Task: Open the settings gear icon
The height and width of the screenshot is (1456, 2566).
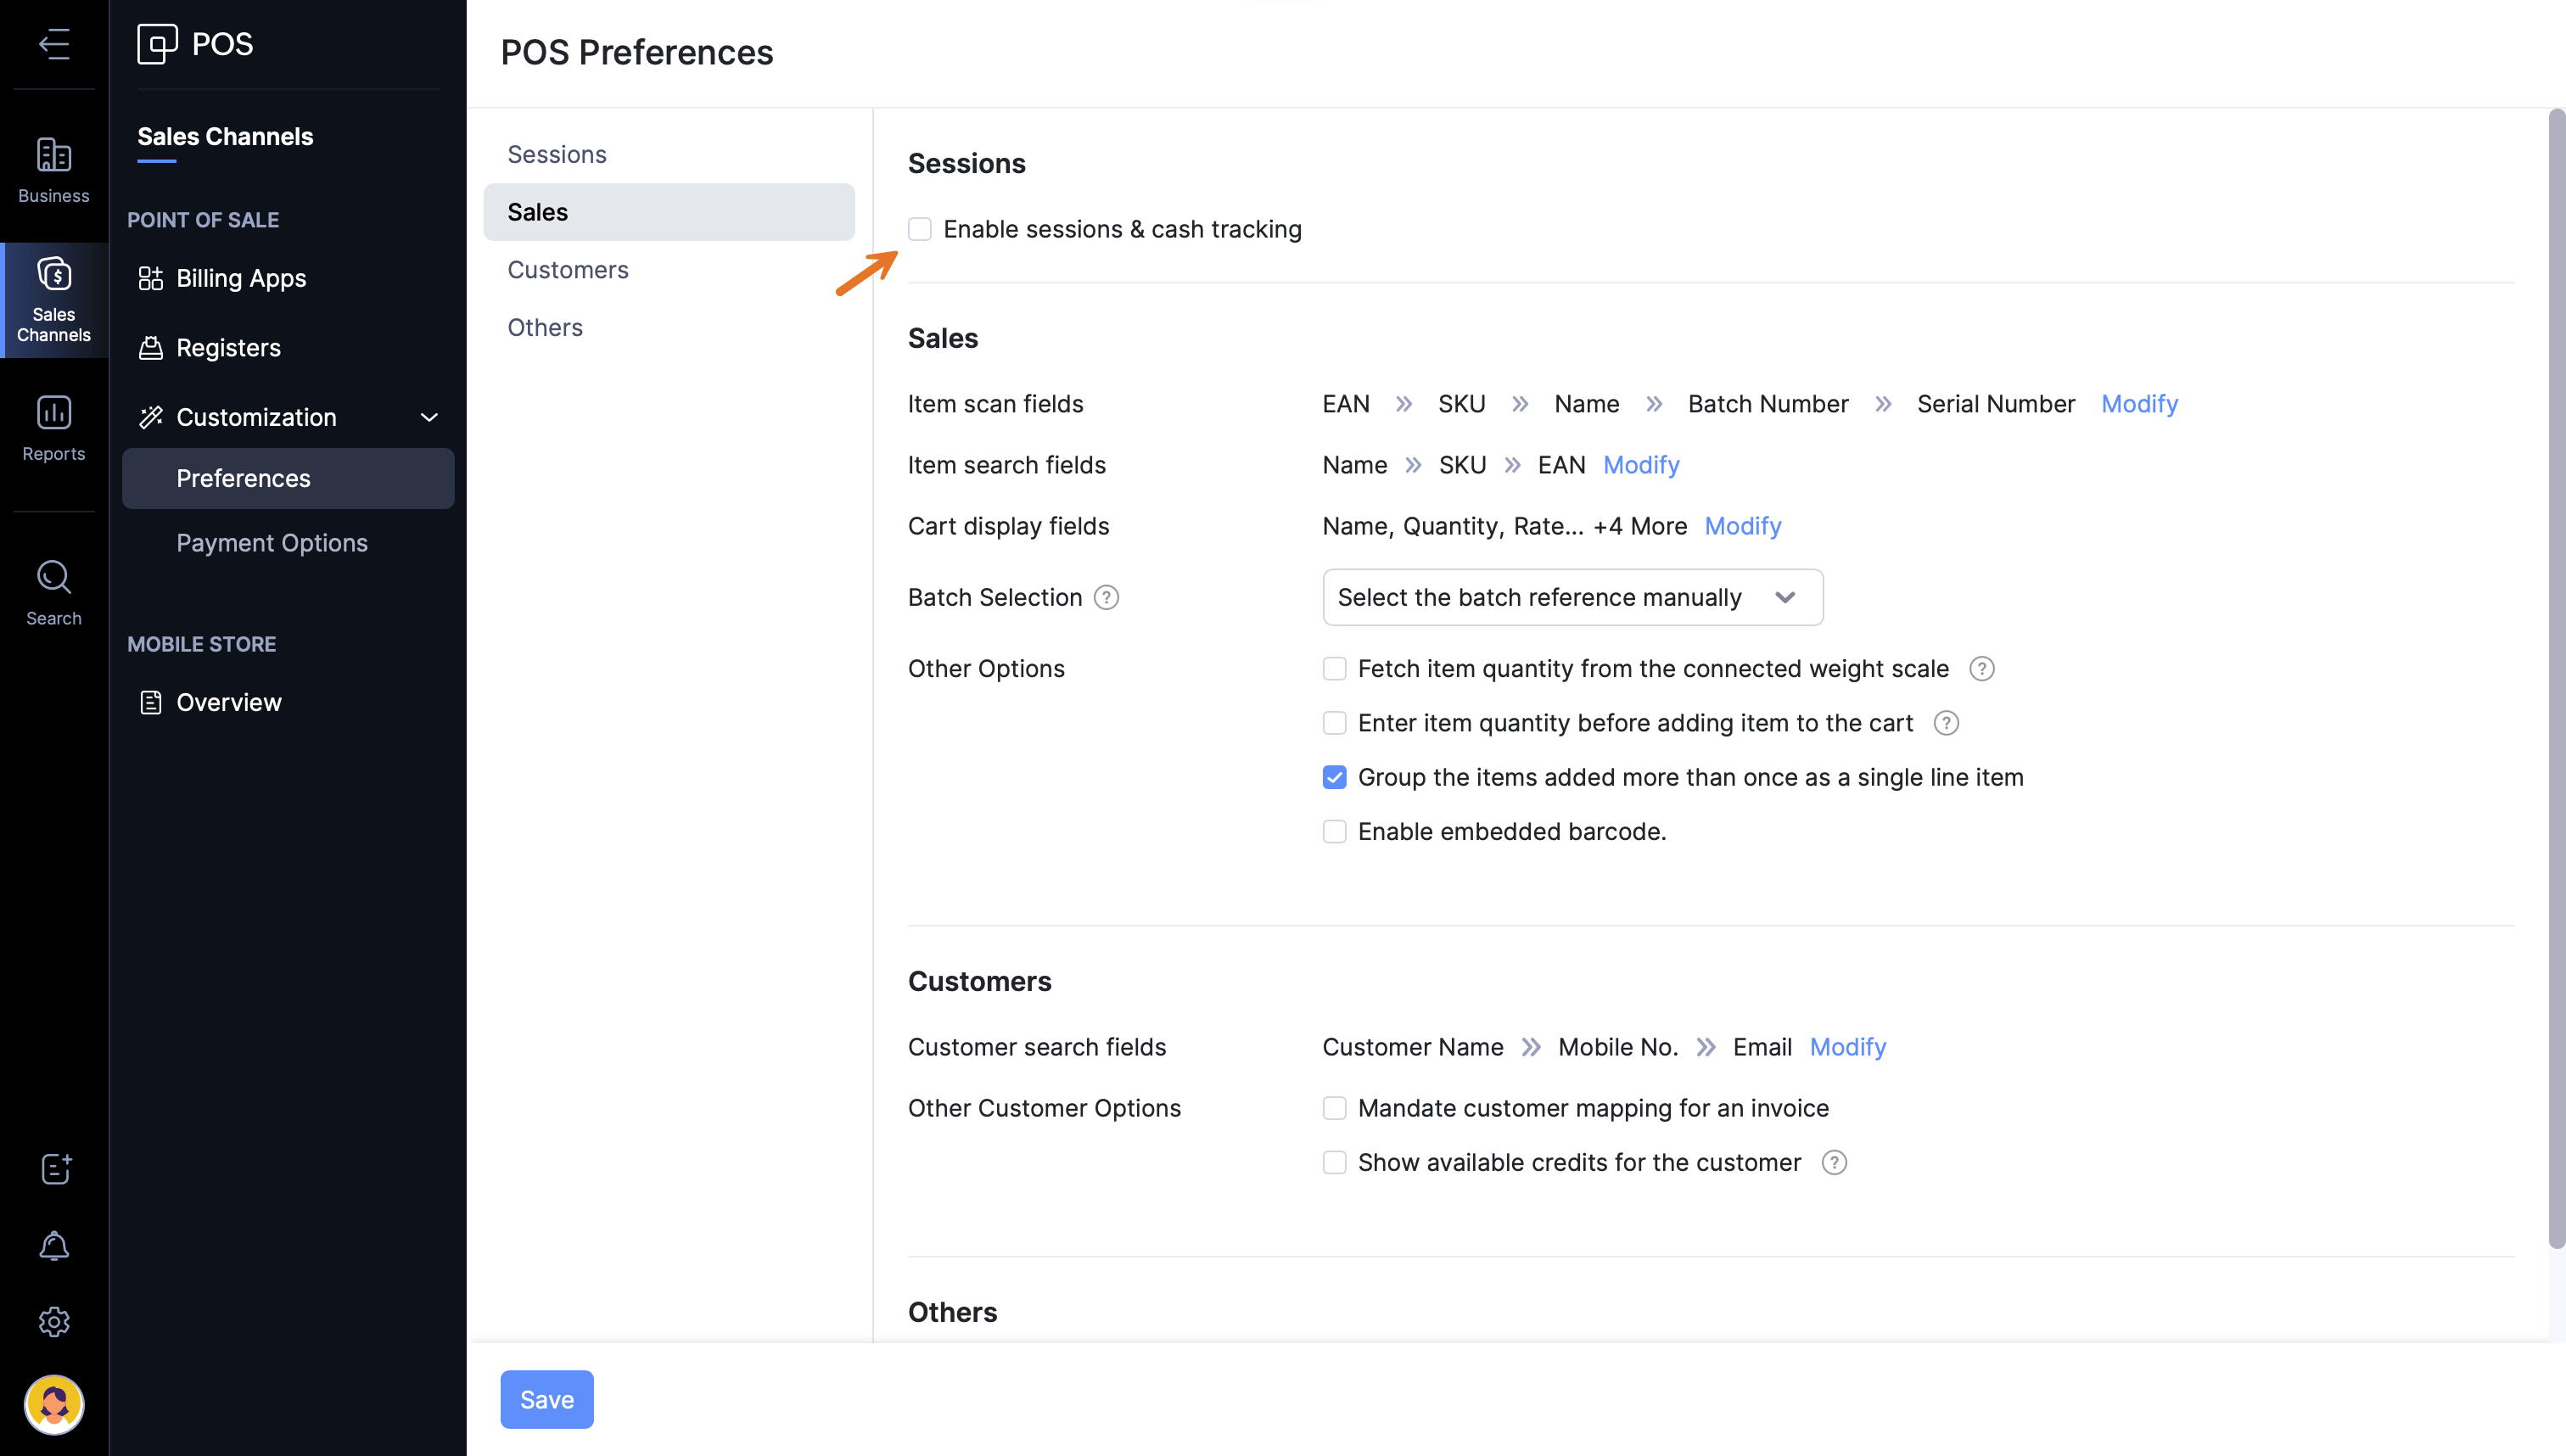Action: 54,1322
